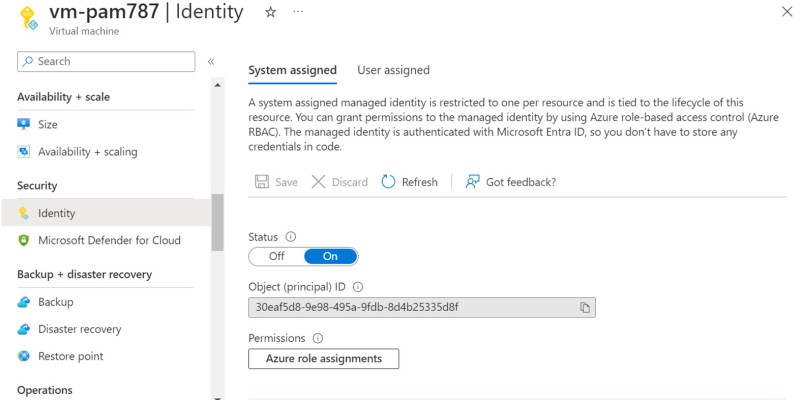Click the Availability + scale heading
800x400 pixels.
click(x=63, y=97)
